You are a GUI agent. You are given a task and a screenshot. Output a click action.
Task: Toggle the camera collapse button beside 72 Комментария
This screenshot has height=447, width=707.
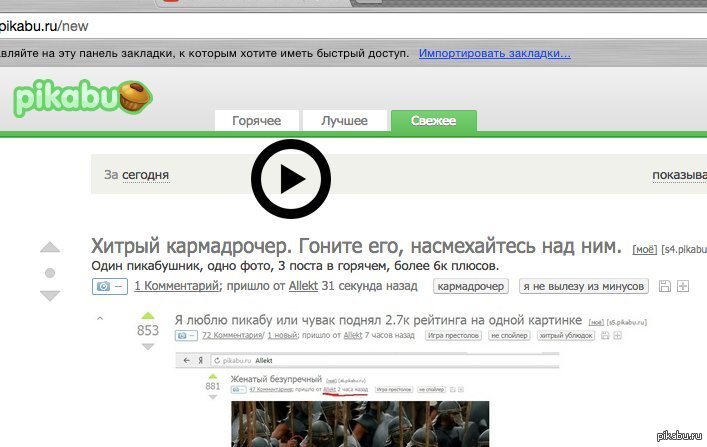click(186, 336)
